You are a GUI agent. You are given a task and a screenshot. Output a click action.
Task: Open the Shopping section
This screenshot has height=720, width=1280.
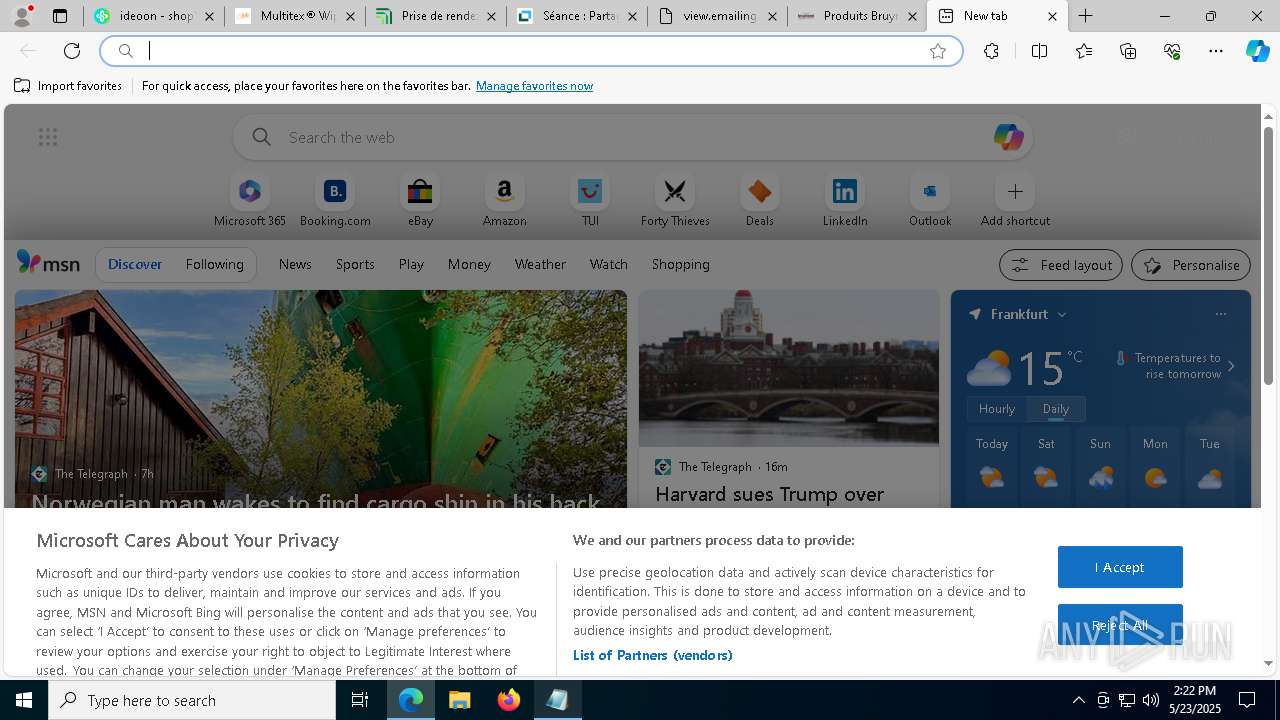[681, 264]
